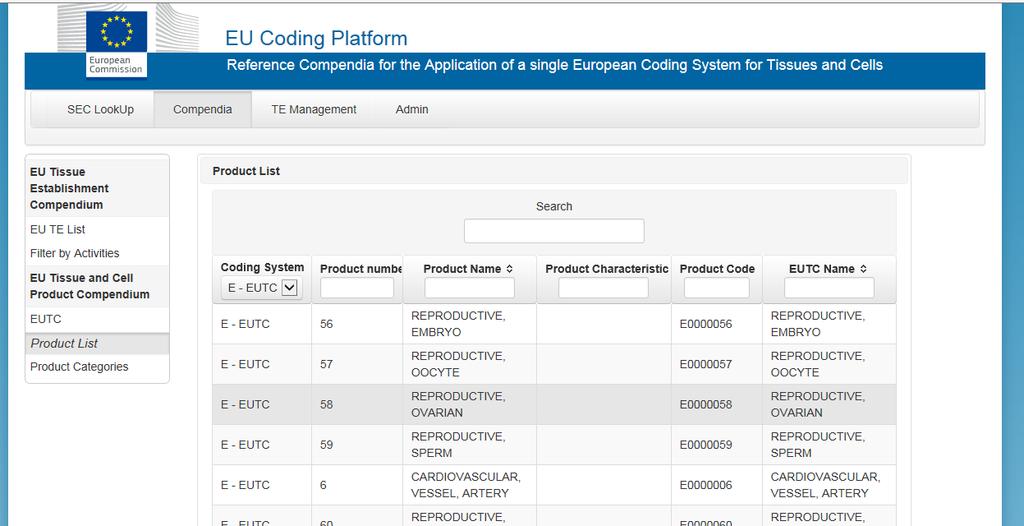
Task: Open the Admin tab
Action: click(412, 110)
